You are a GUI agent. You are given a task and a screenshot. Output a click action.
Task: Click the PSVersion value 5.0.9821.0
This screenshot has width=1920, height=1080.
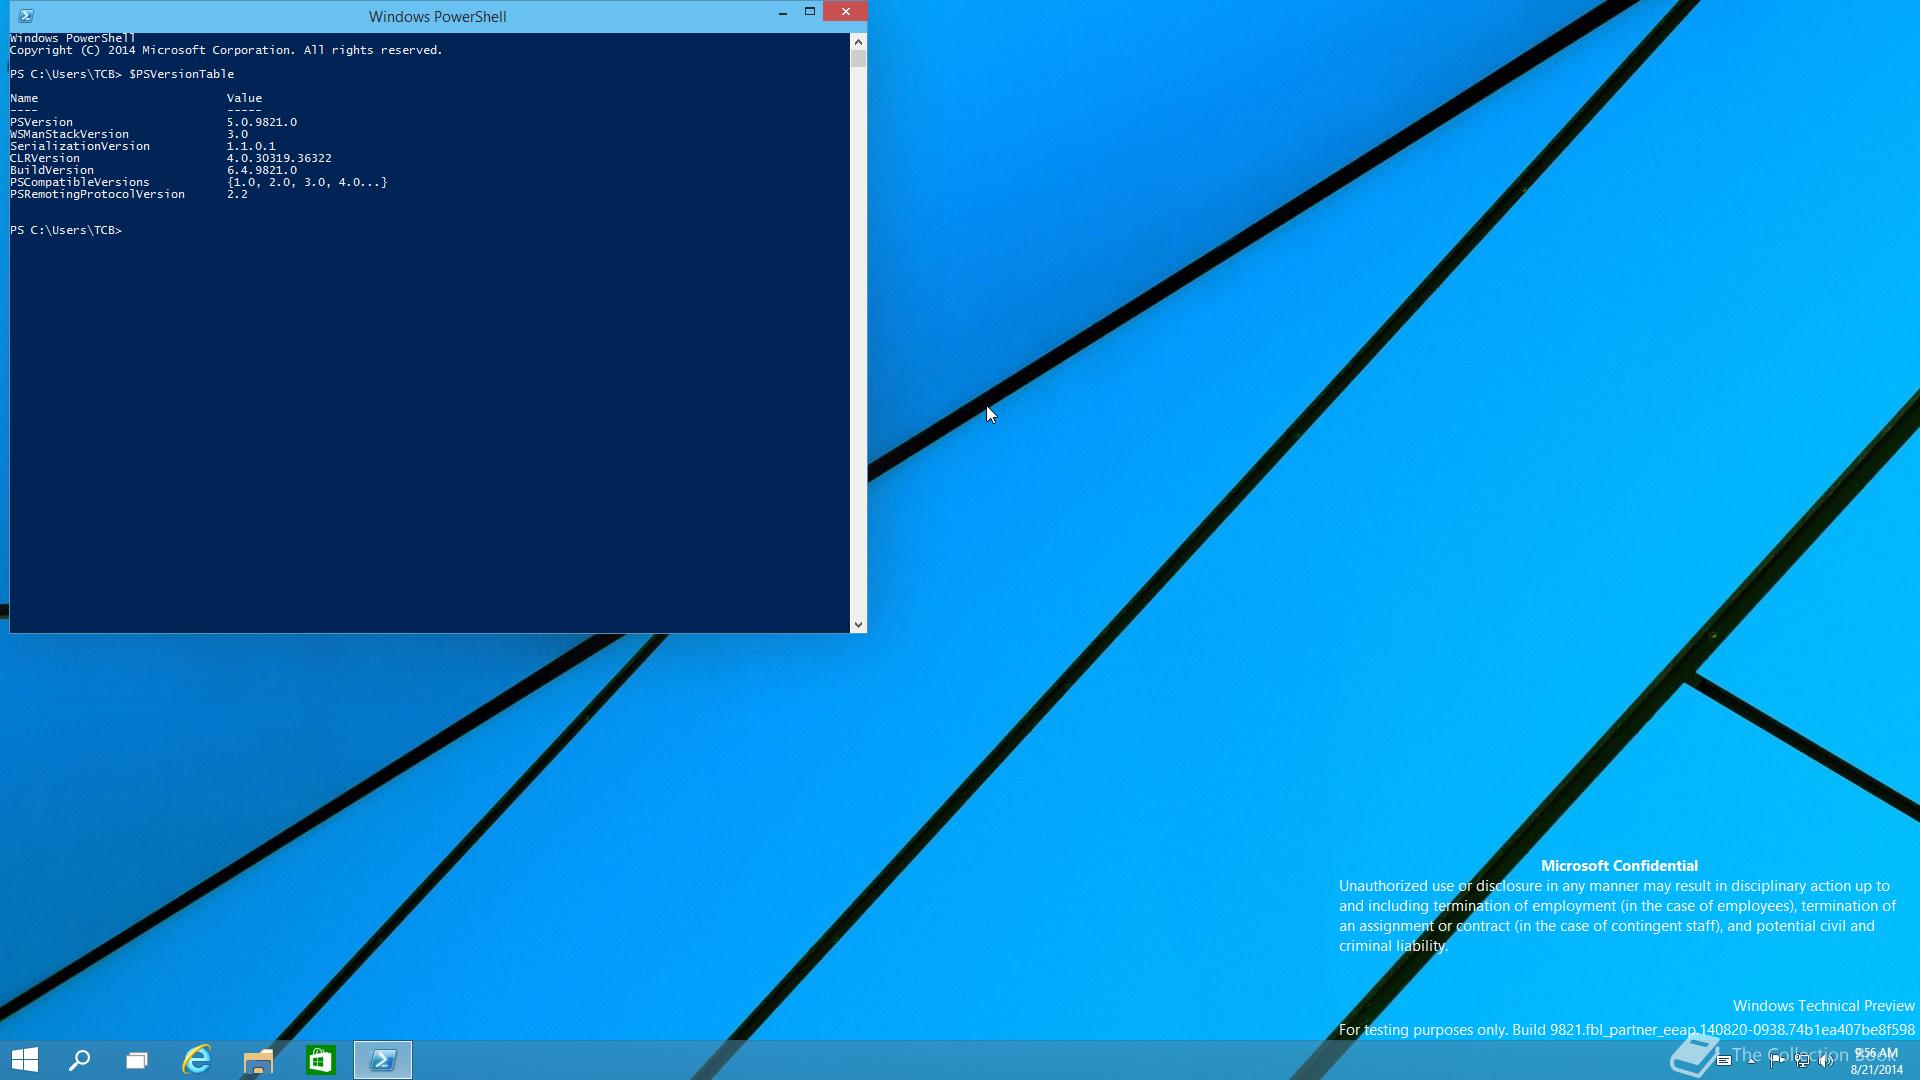pos(262,122)
